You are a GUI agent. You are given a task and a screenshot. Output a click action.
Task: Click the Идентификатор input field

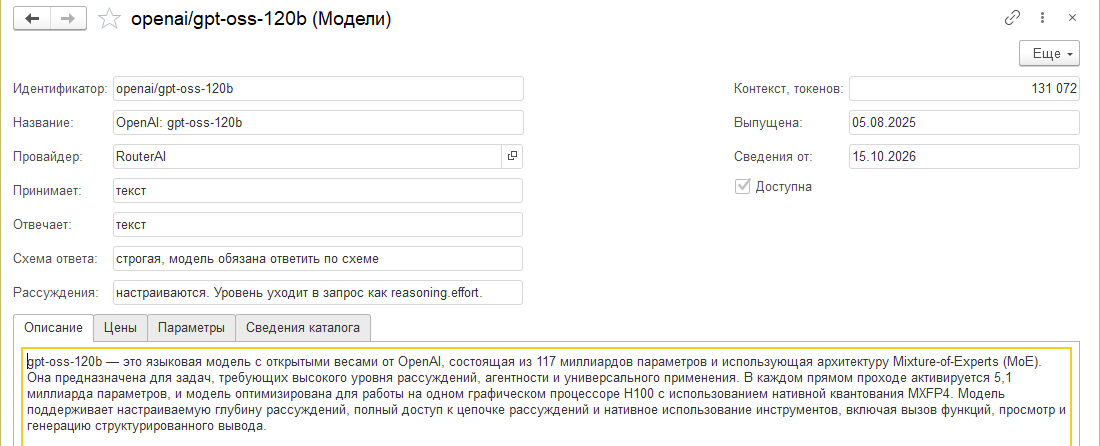(x=318, y=89)
